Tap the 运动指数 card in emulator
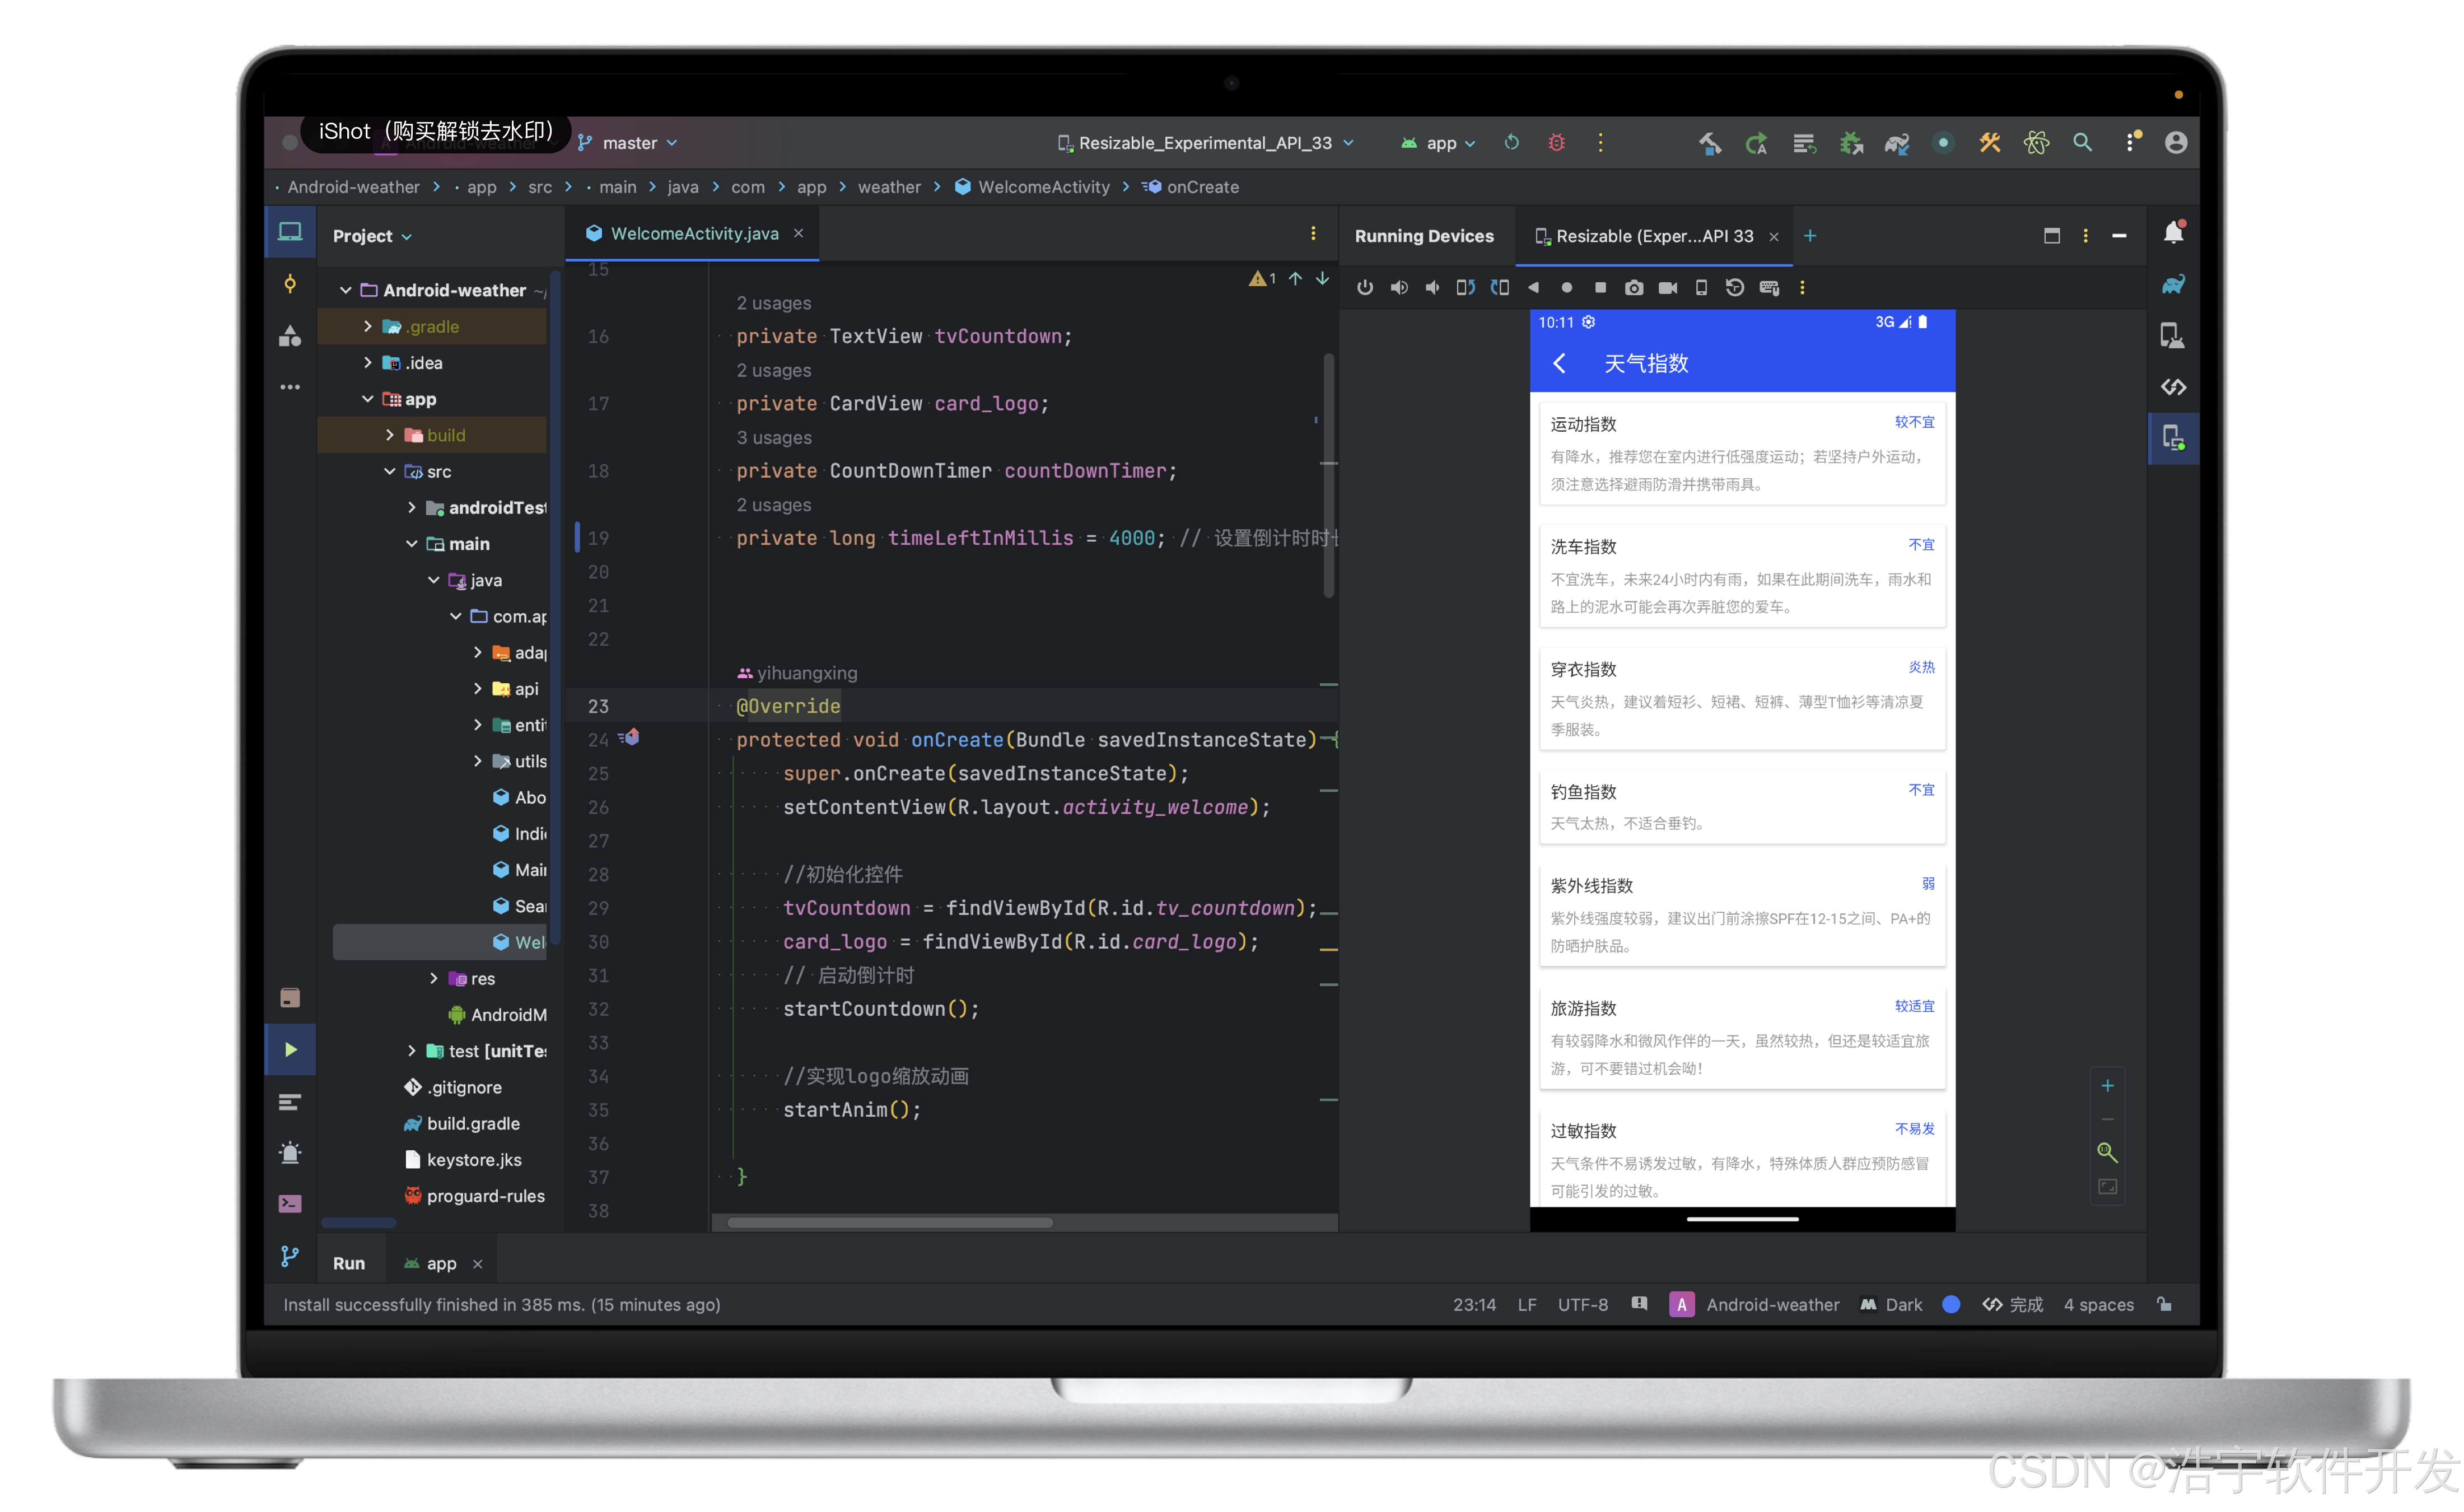 click(1742, 453)
